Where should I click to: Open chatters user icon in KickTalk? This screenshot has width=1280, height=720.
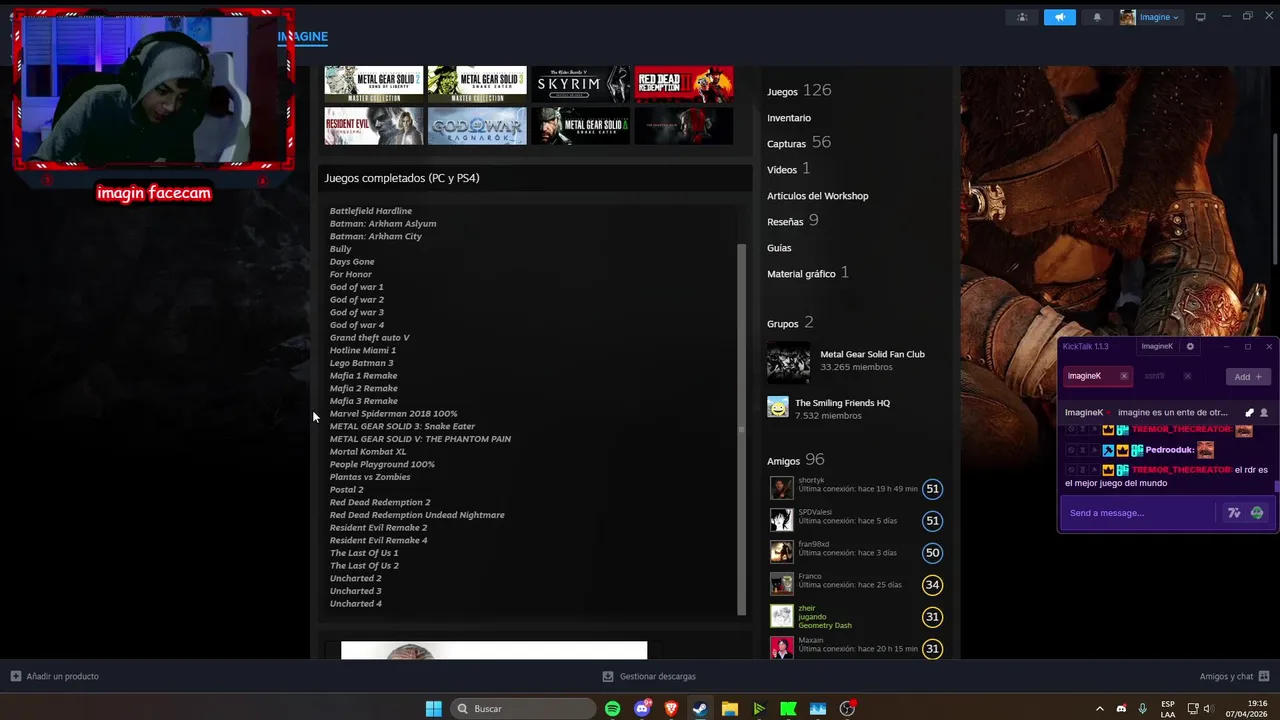[x=1264, y=412]
